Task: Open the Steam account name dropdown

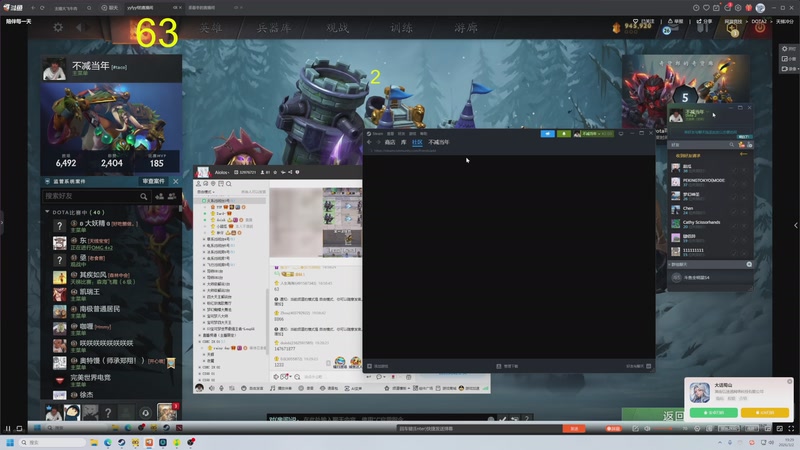Action: [594, 134]
